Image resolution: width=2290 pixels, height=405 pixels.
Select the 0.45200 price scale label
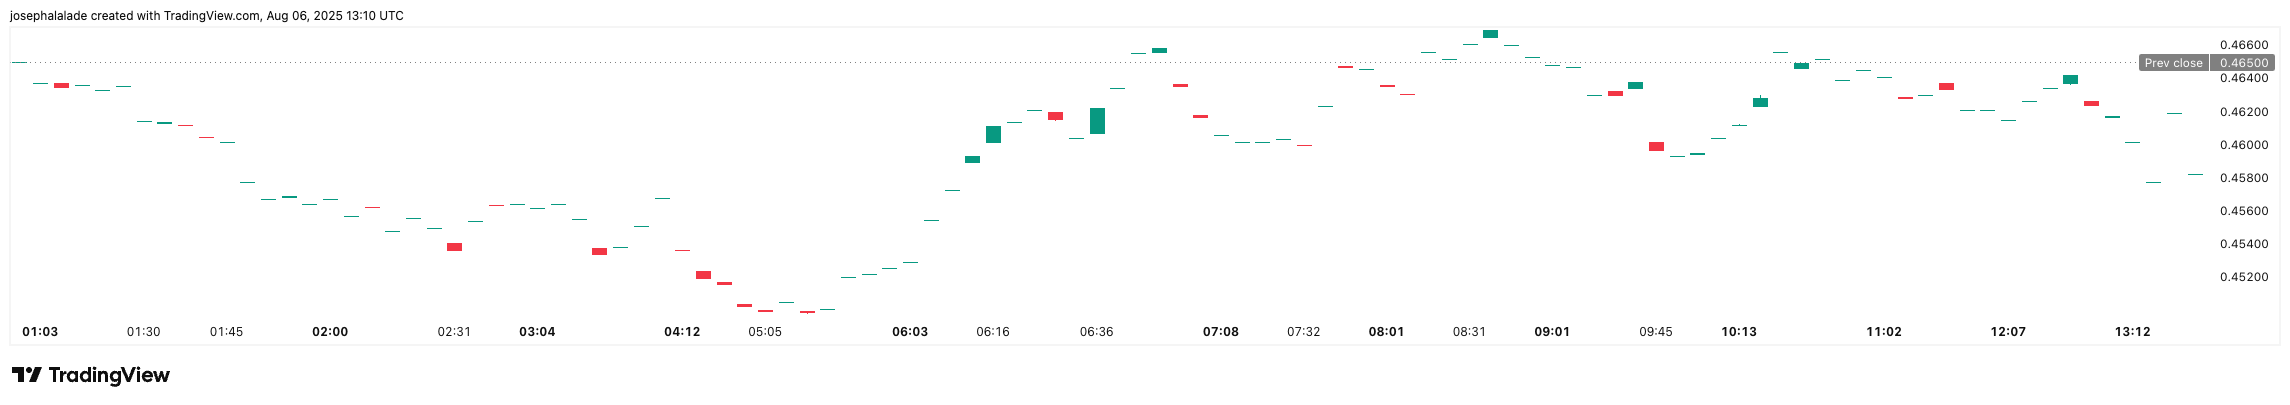[2244, 277]
